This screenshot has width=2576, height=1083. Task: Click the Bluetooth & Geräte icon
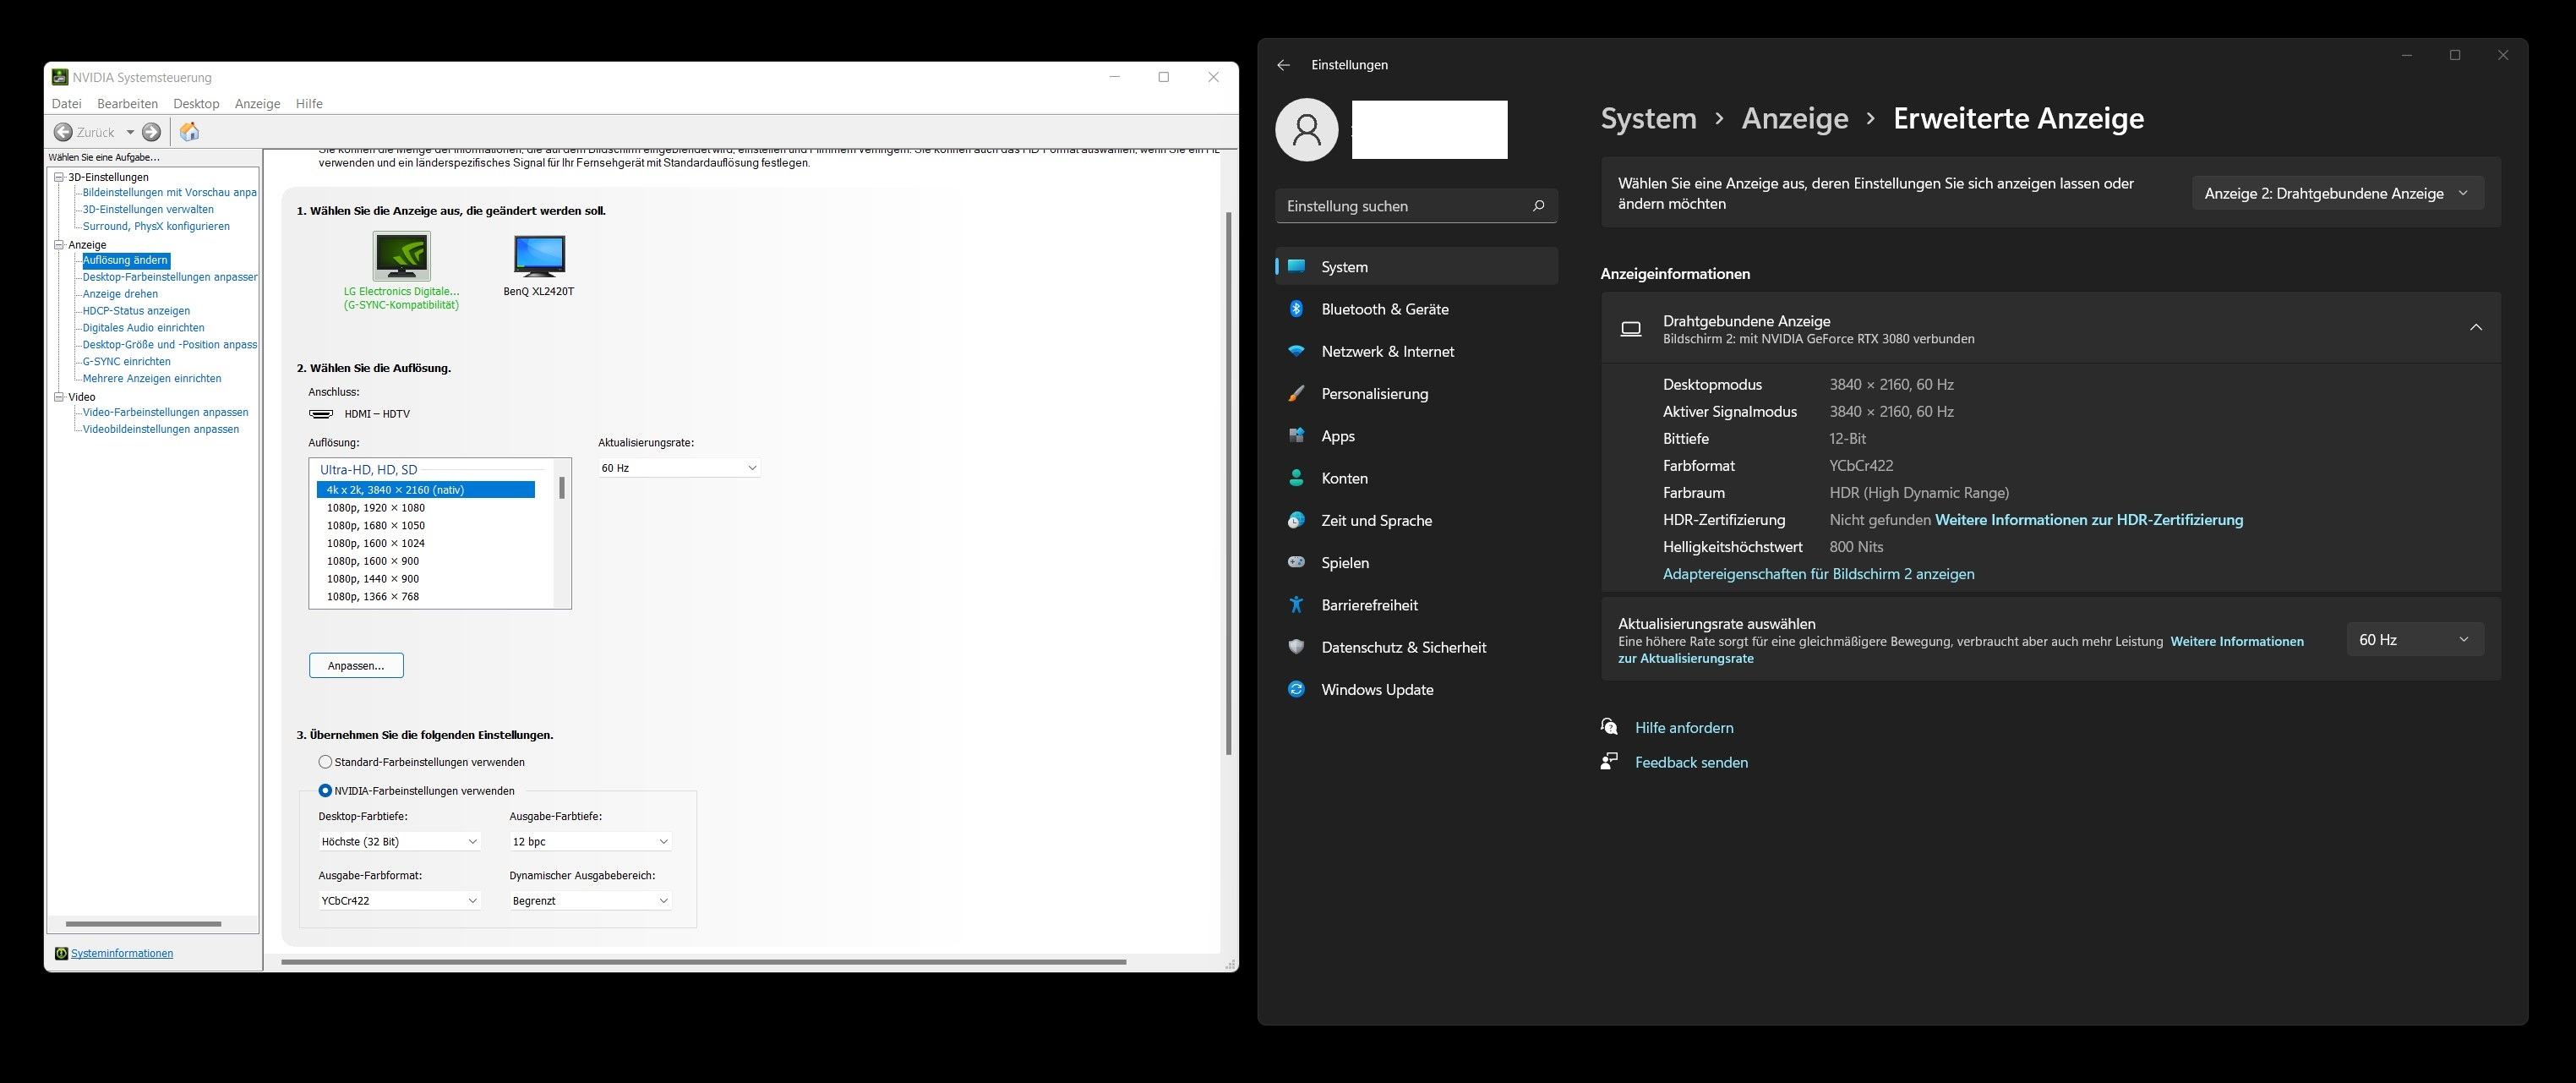(1298, 309)
